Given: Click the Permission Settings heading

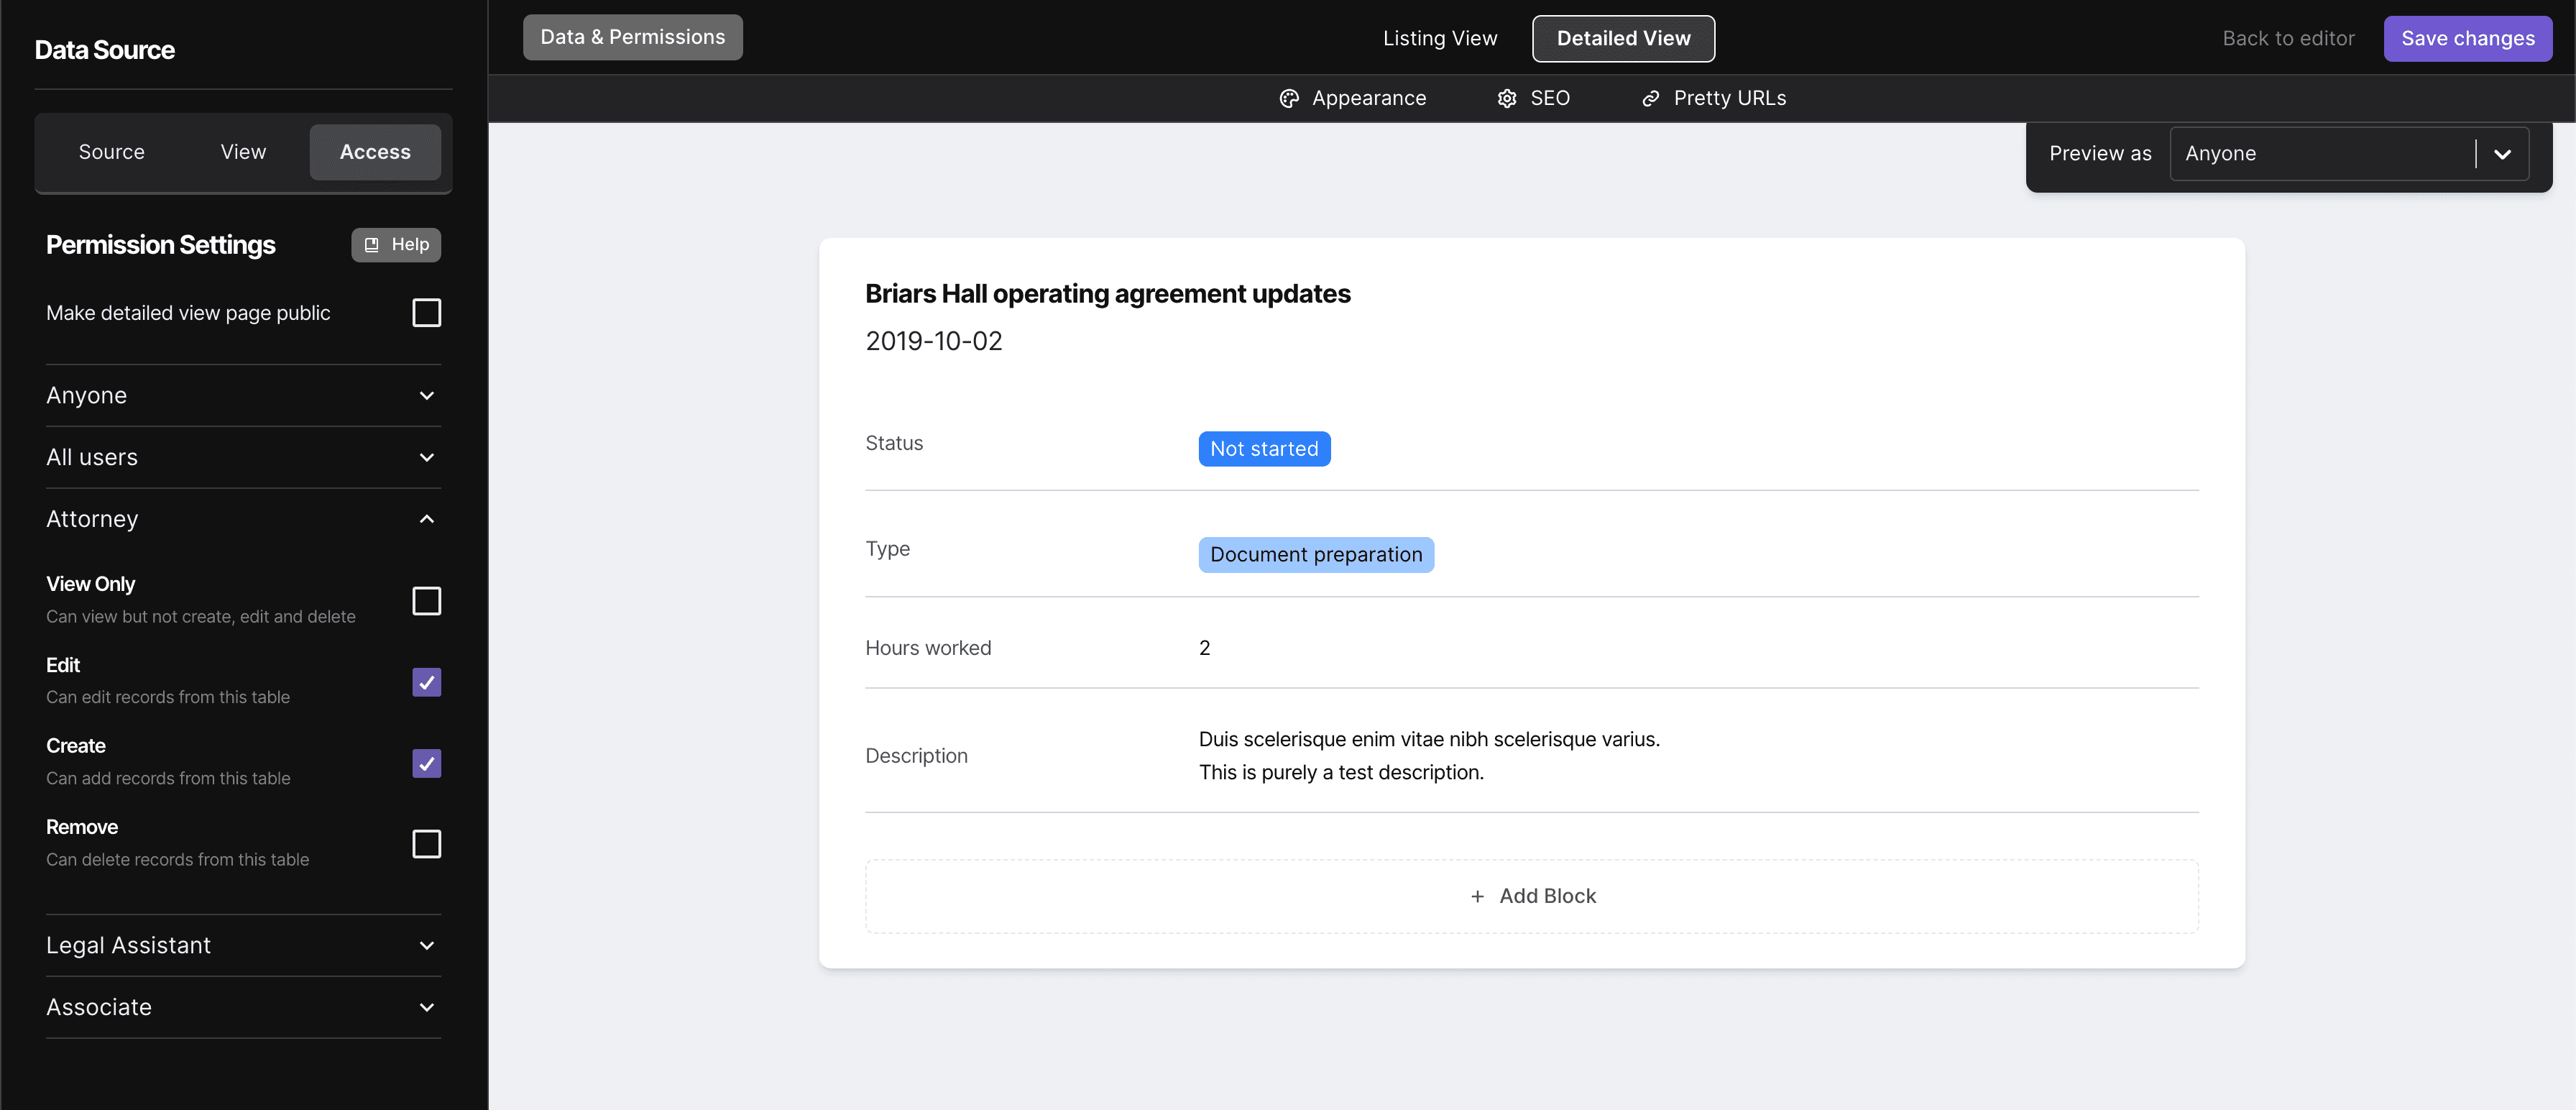Looking at the screenshot, I should [161, 245].
